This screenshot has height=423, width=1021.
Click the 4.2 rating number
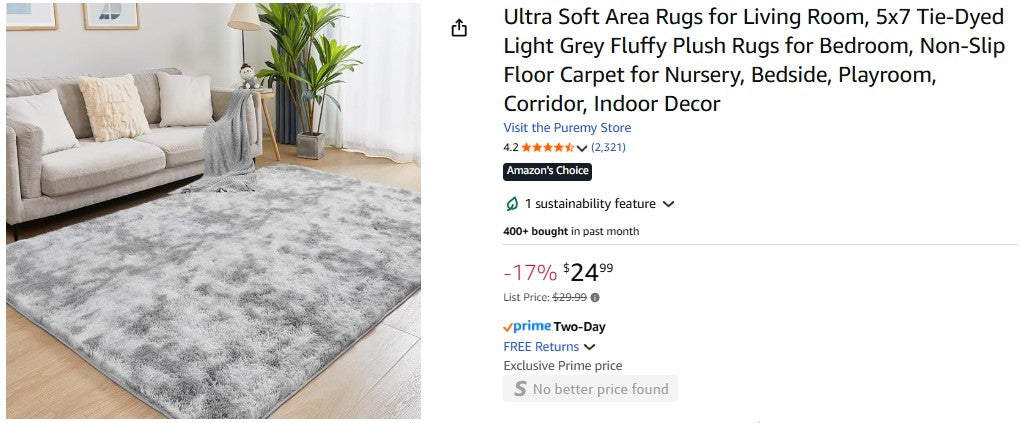[511, 148]
